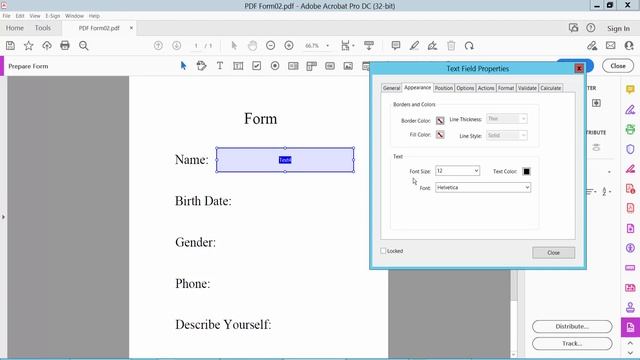Viewport: 640px width, 360px height.
Task: Go to the Home tab
Action: click(15, 28)
